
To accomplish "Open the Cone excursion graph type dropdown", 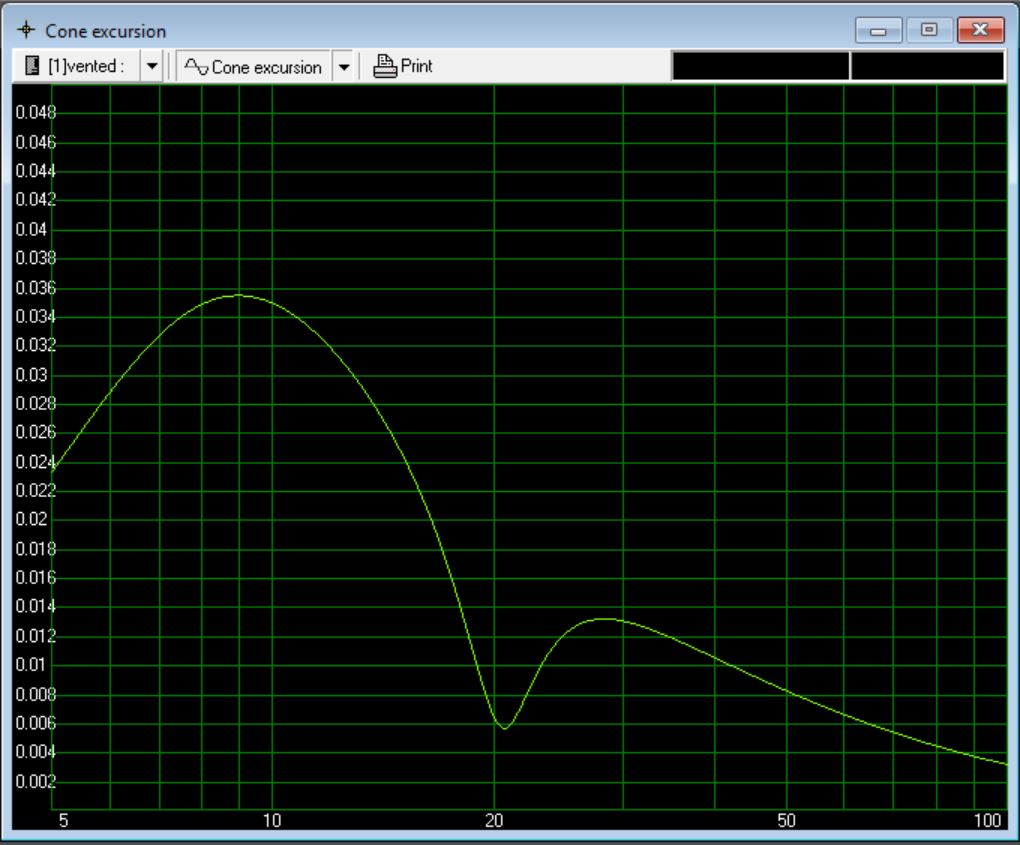I will tap(344, 66).
